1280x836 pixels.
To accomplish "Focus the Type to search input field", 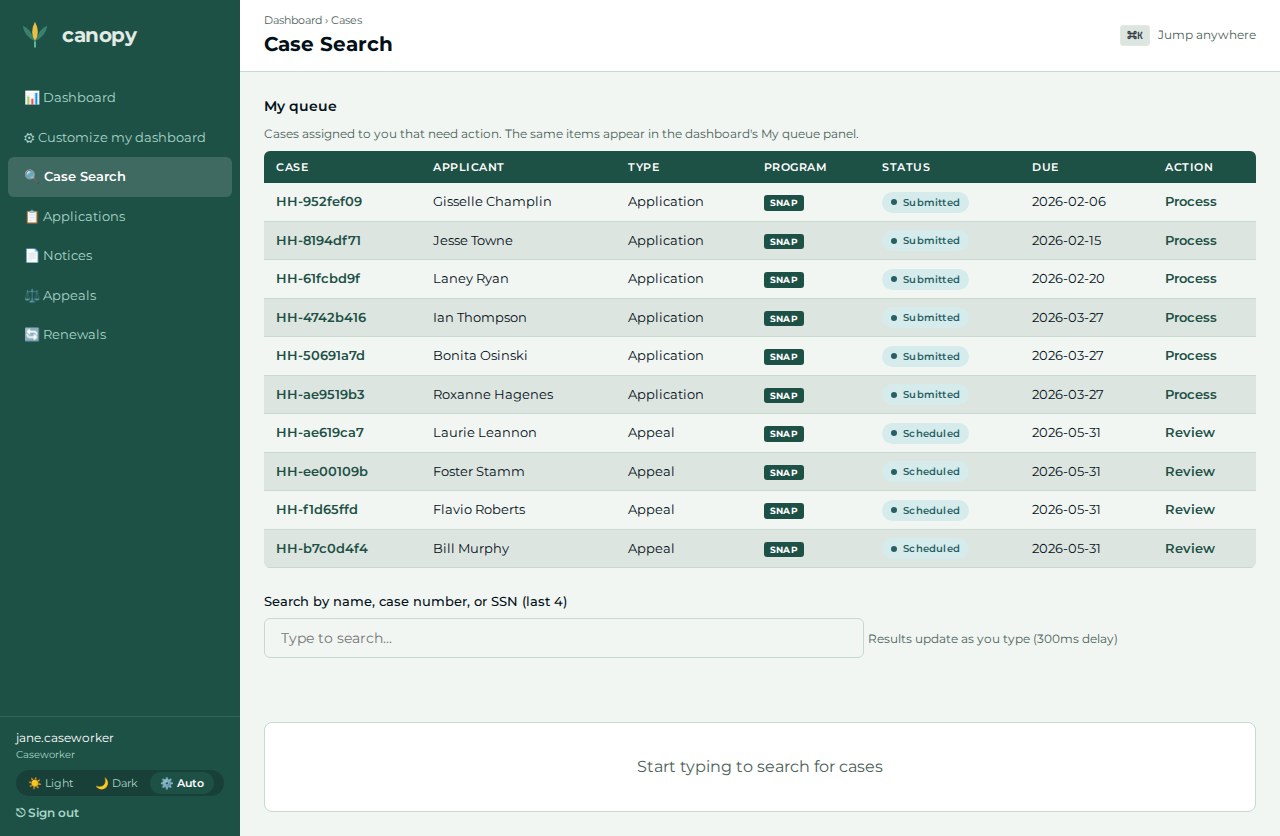I will pos(564,638).
